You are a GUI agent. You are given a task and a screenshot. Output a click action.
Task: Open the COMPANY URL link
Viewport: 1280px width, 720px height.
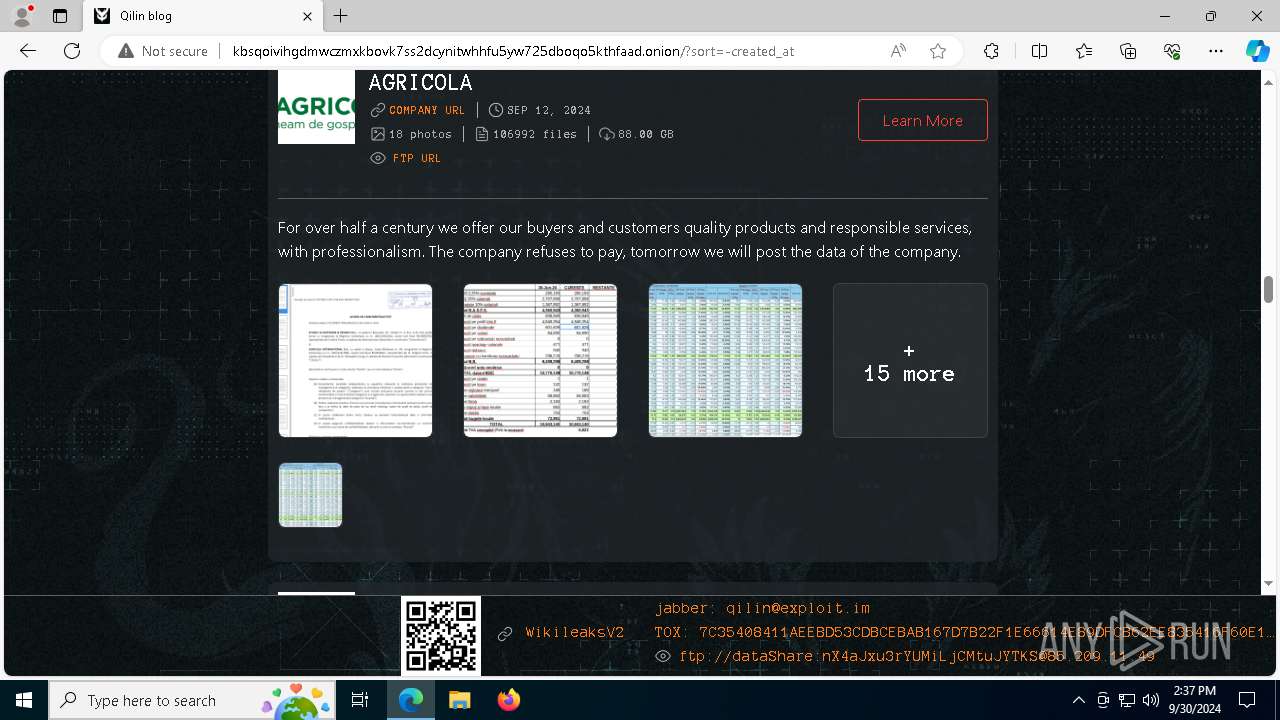[x=427, y=110]
